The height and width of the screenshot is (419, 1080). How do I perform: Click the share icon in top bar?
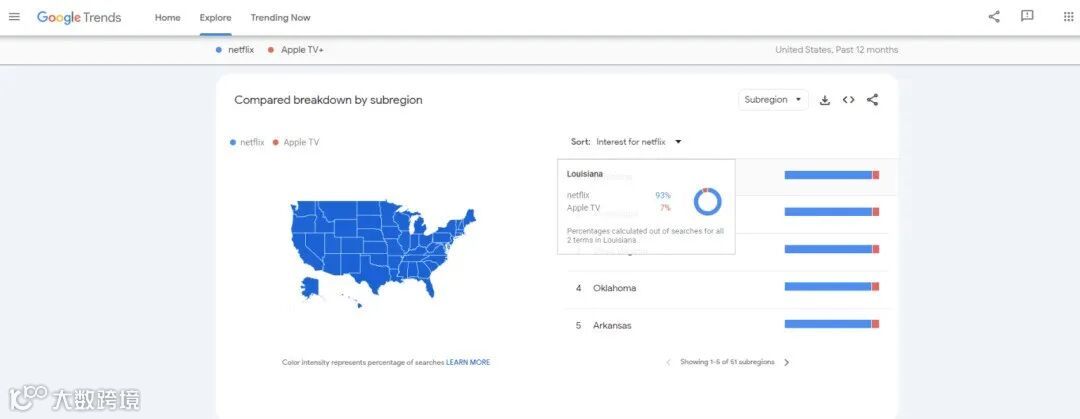pyautogui.click(x=993, y=17)
